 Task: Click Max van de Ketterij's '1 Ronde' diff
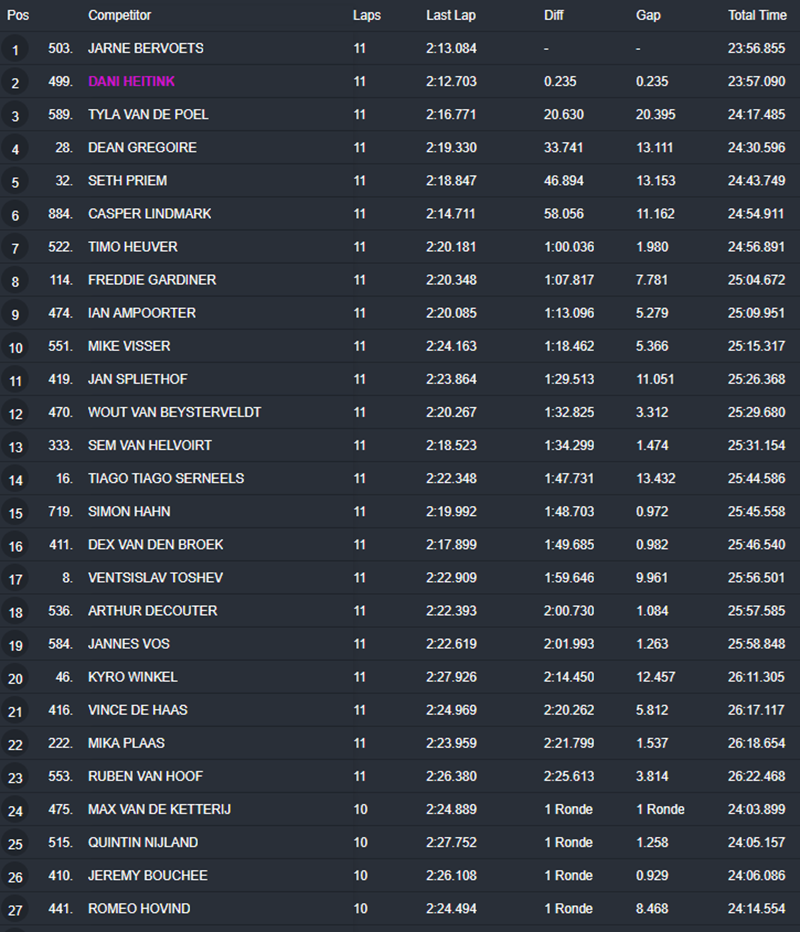click(x=568, y=809)
